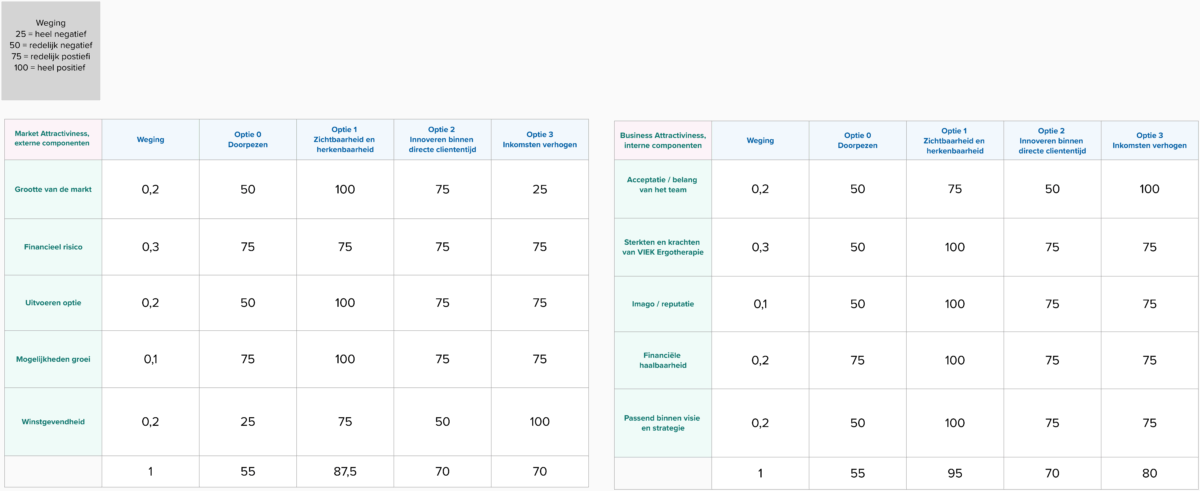Select the 'Financieel risico' row label
1200x491 pixels.
coord(52,246)
